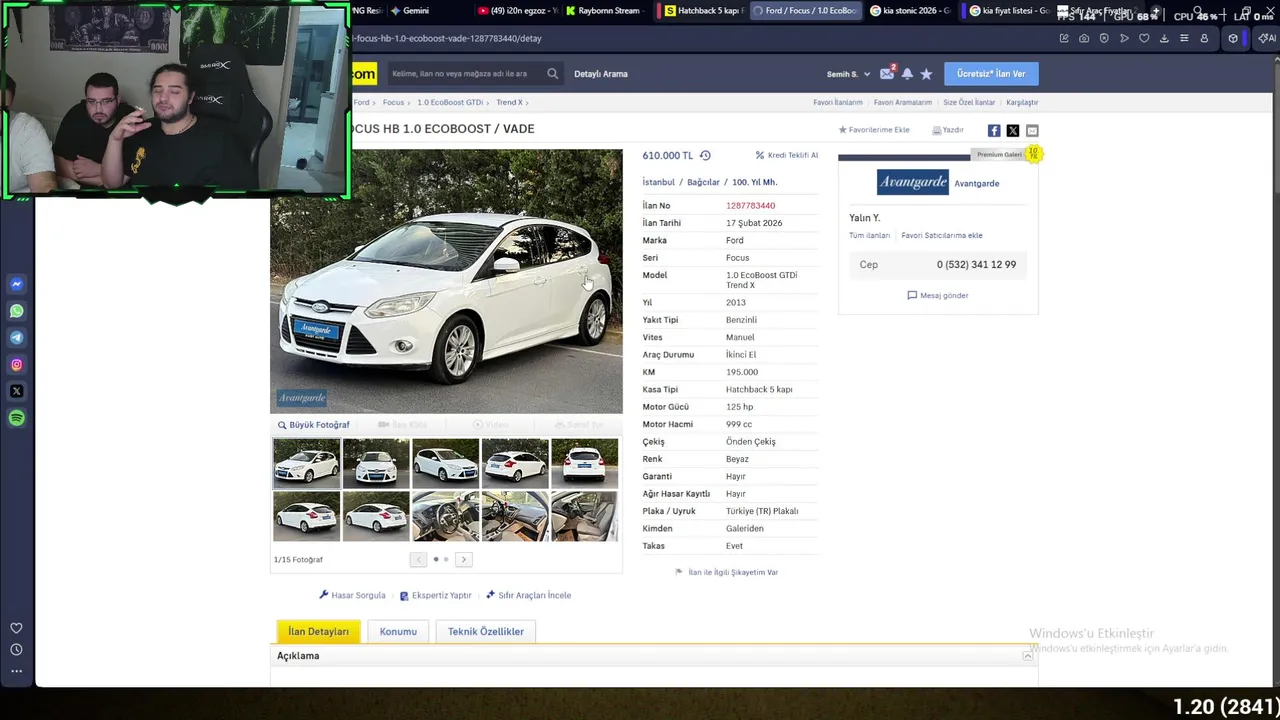Click Mesaj gönder link

click(938, 296)
